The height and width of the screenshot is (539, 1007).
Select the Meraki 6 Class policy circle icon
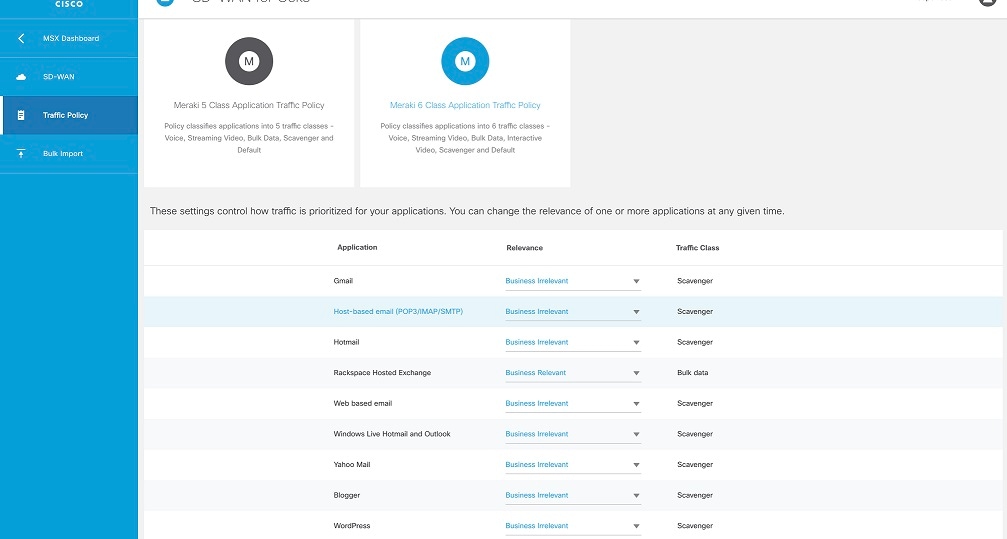(465, 61)
